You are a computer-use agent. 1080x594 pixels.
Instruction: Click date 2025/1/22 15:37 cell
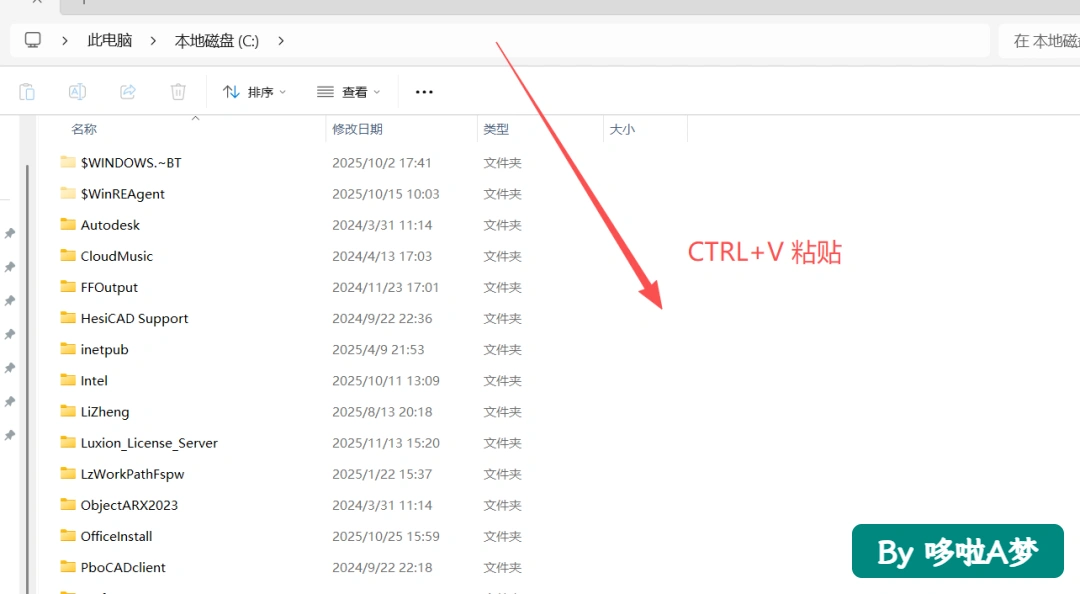382,474
